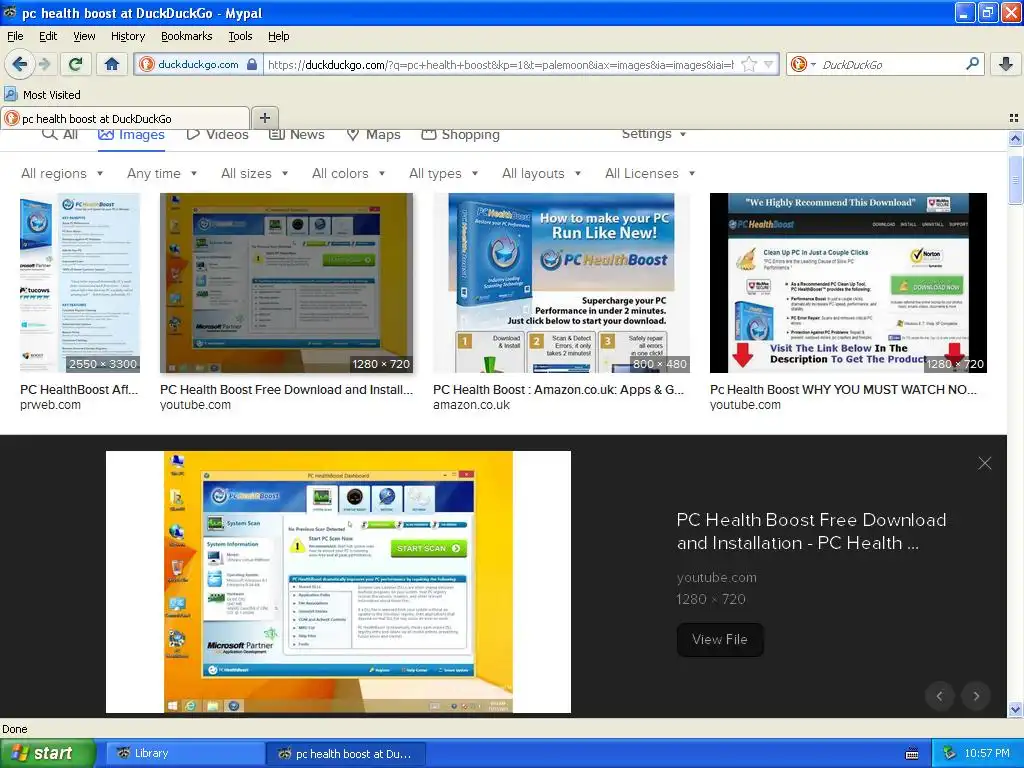Viewport: 1024px width, 768px height.
Task: Open the Home page icon
Action: click(112, 64)
